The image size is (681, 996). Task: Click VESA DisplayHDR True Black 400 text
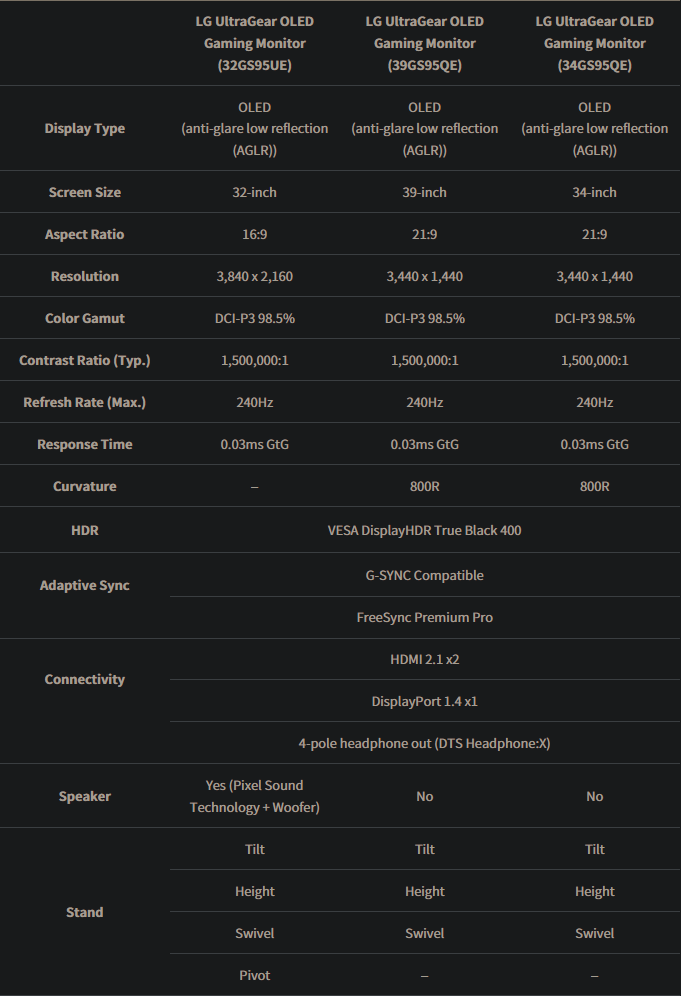(424, 530)
